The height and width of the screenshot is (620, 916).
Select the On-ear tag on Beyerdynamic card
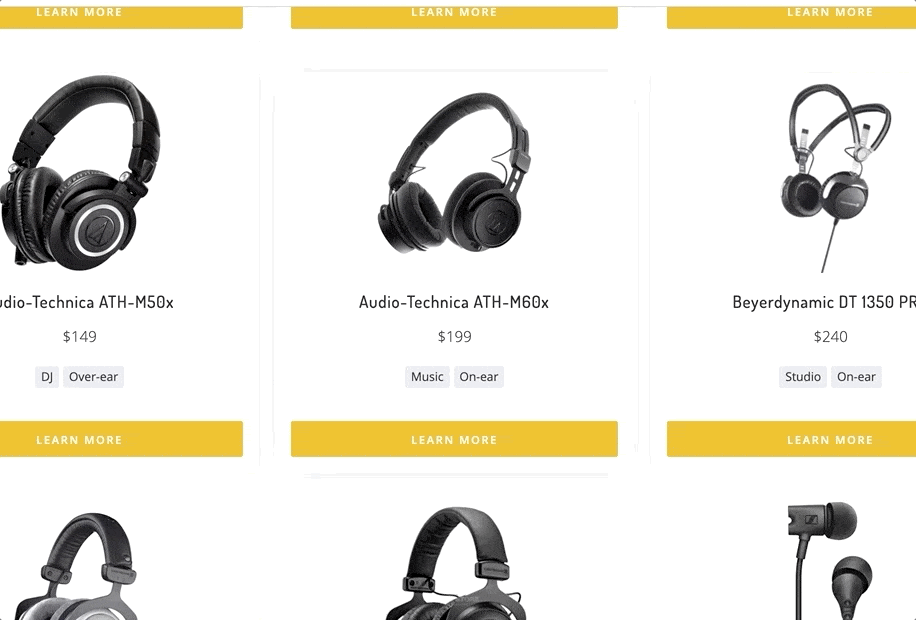[856, 377]
